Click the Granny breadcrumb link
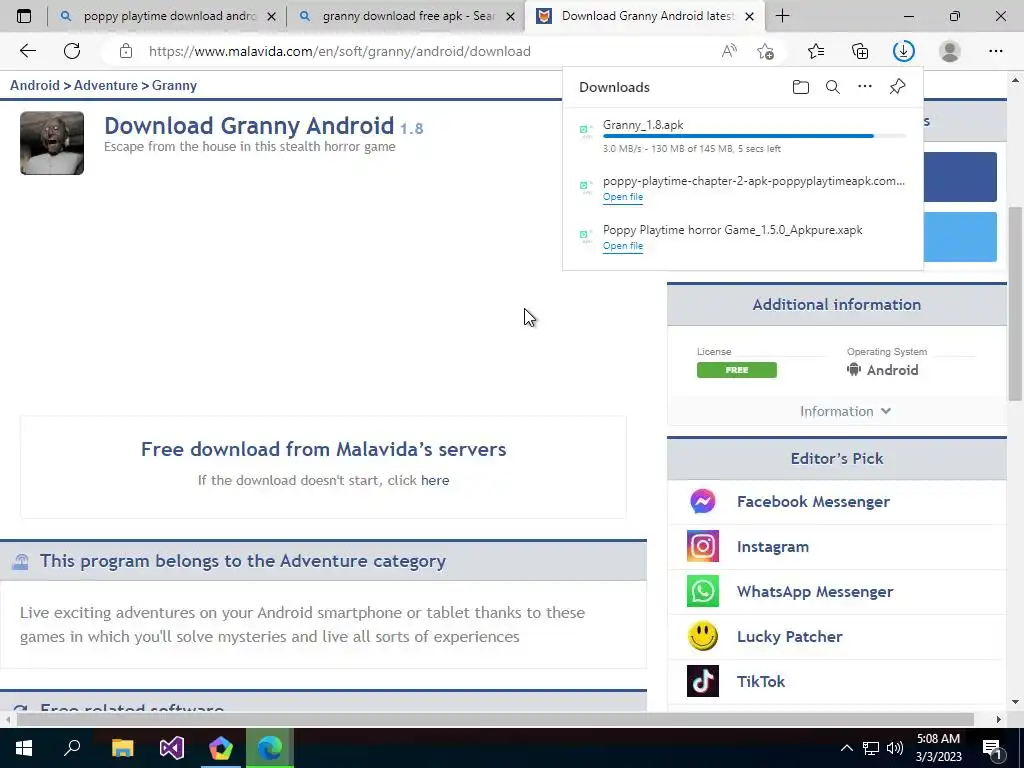This screenshot has width=1024, height=768. click(x=174, y=86)
